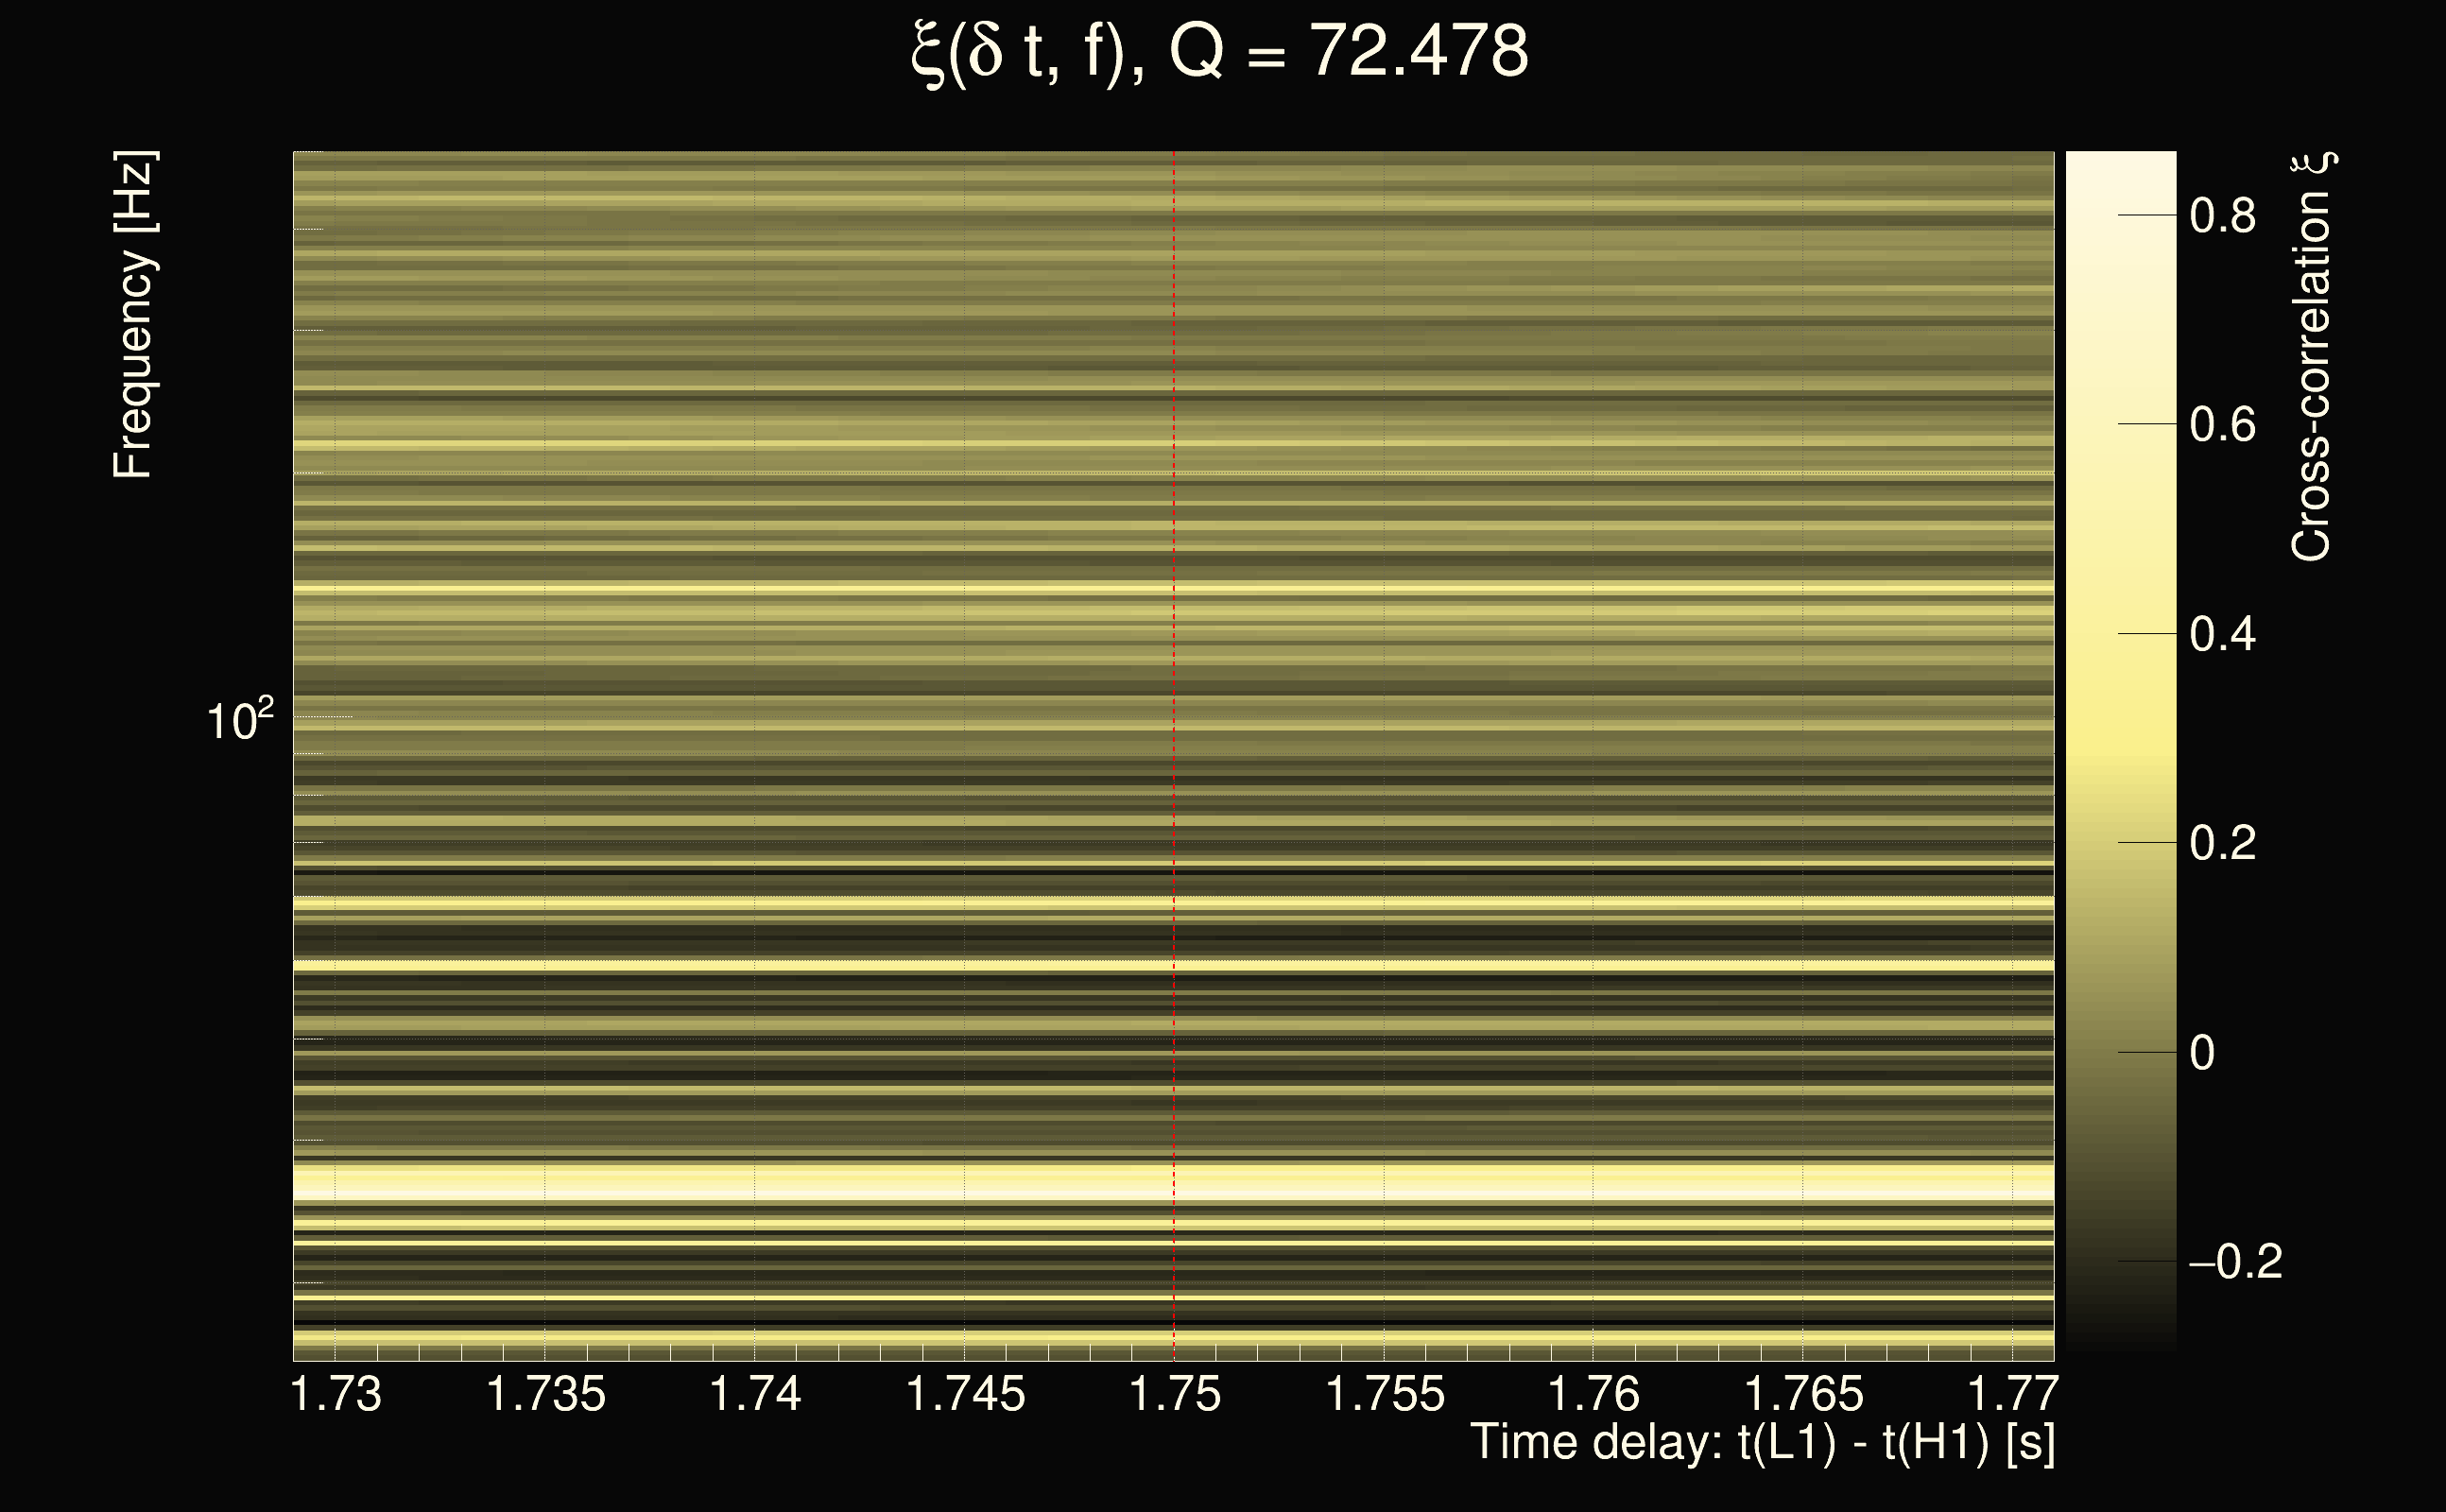Click the Cross-correlation ξ colorbar title
Screen dimensions: 2446x1512
(2312, 357)
